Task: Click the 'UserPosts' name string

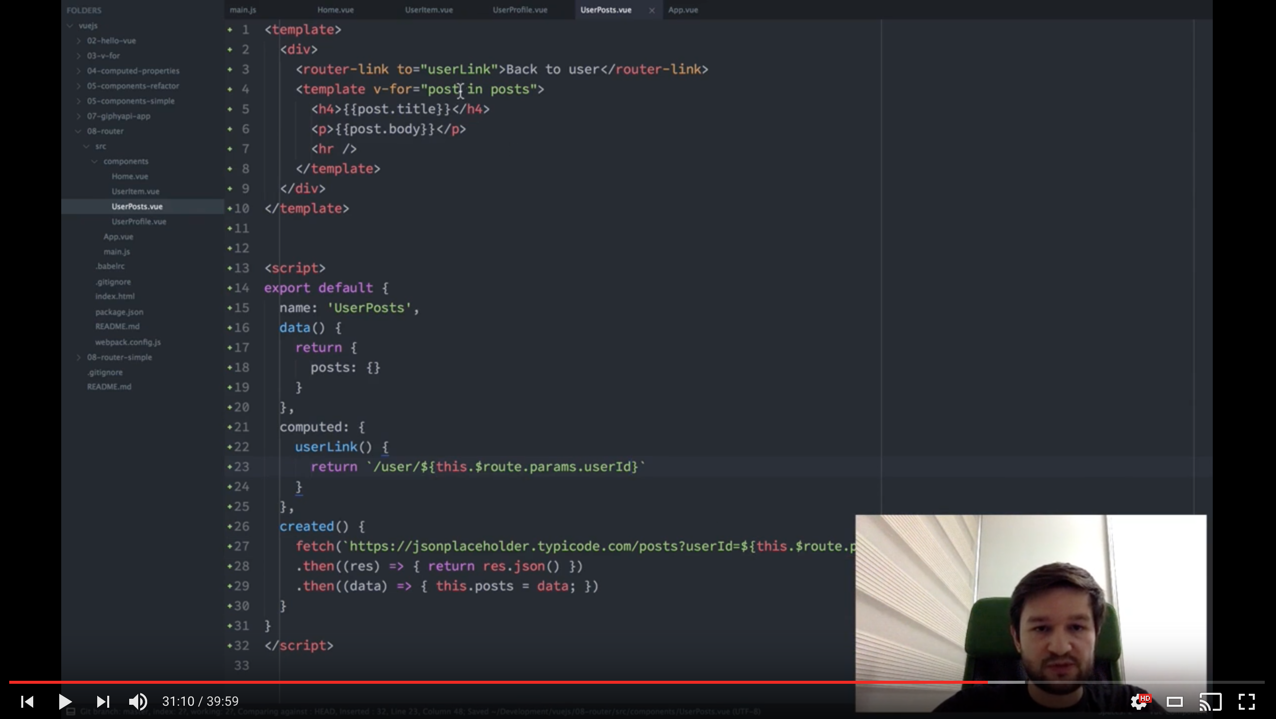Action: click(x=369, y=308)
